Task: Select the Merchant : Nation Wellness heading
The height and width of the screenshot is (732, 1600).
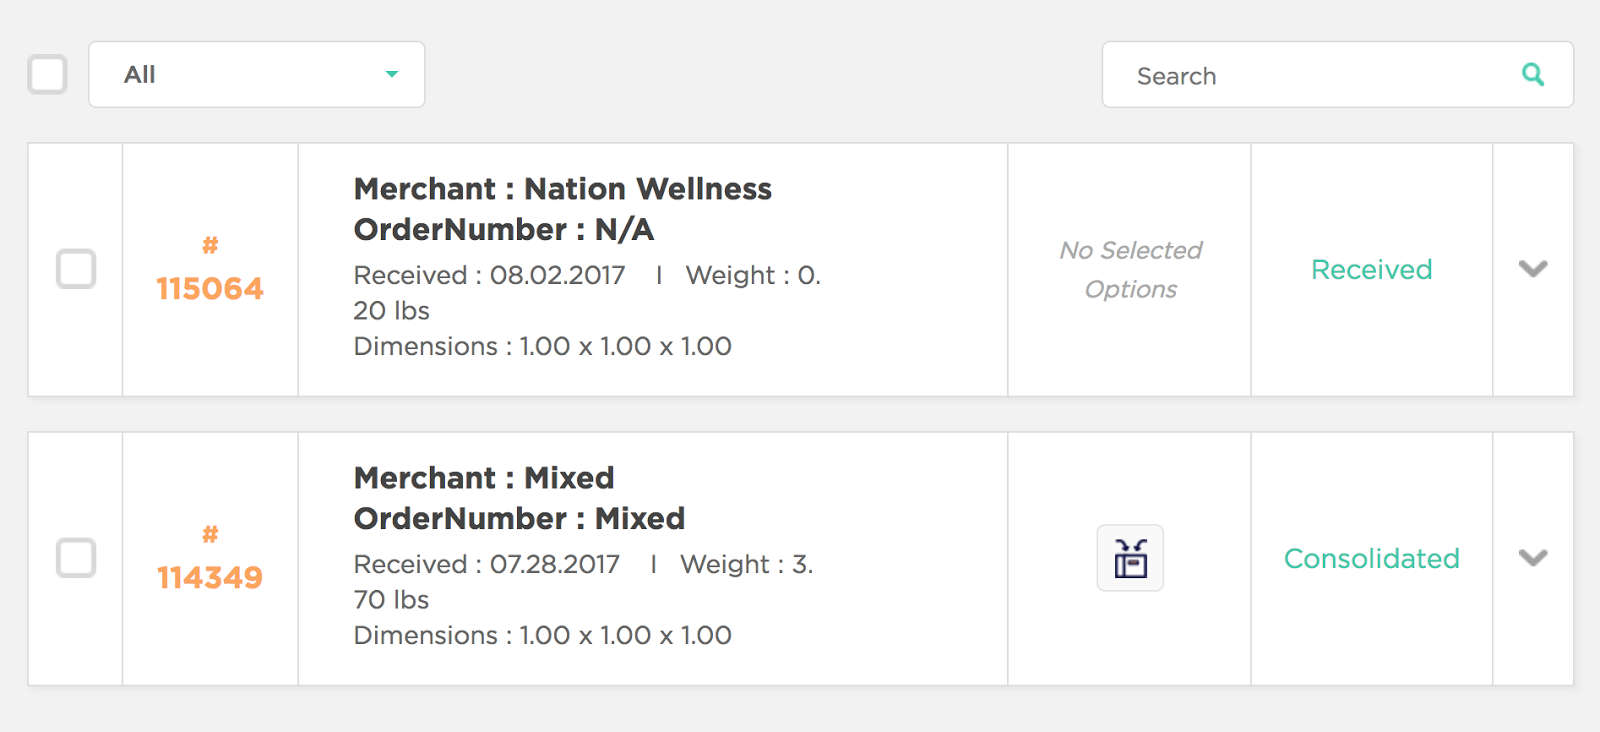Action: point(563,189)
